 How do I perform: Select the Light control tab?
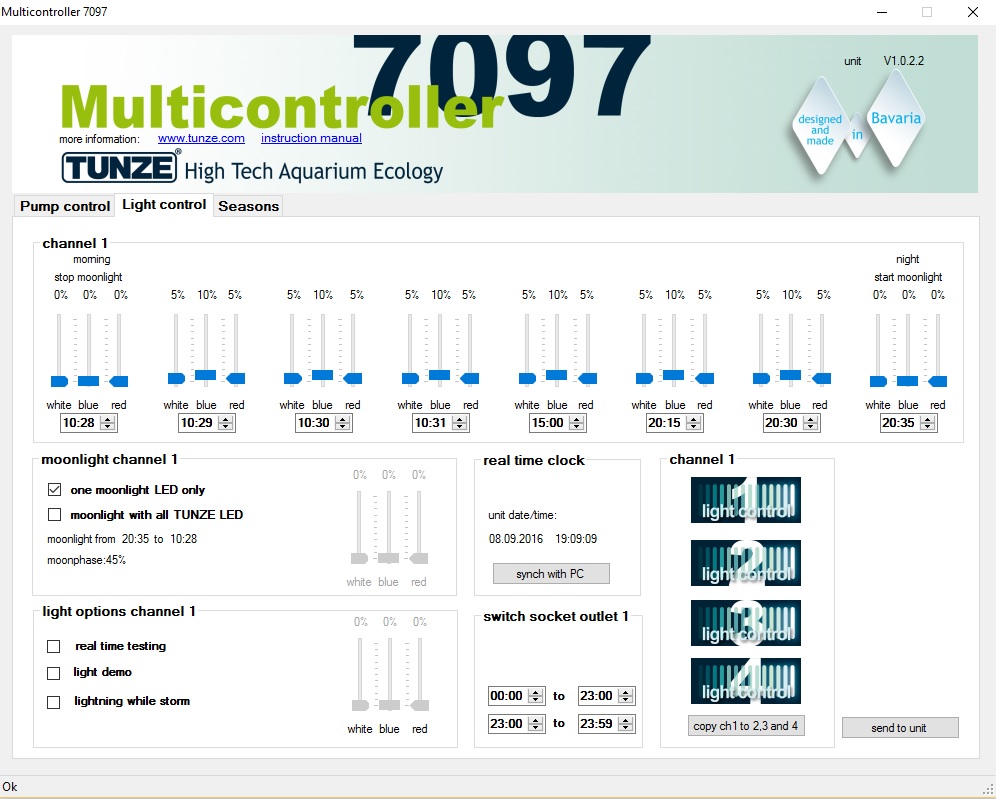pos(164,205)
